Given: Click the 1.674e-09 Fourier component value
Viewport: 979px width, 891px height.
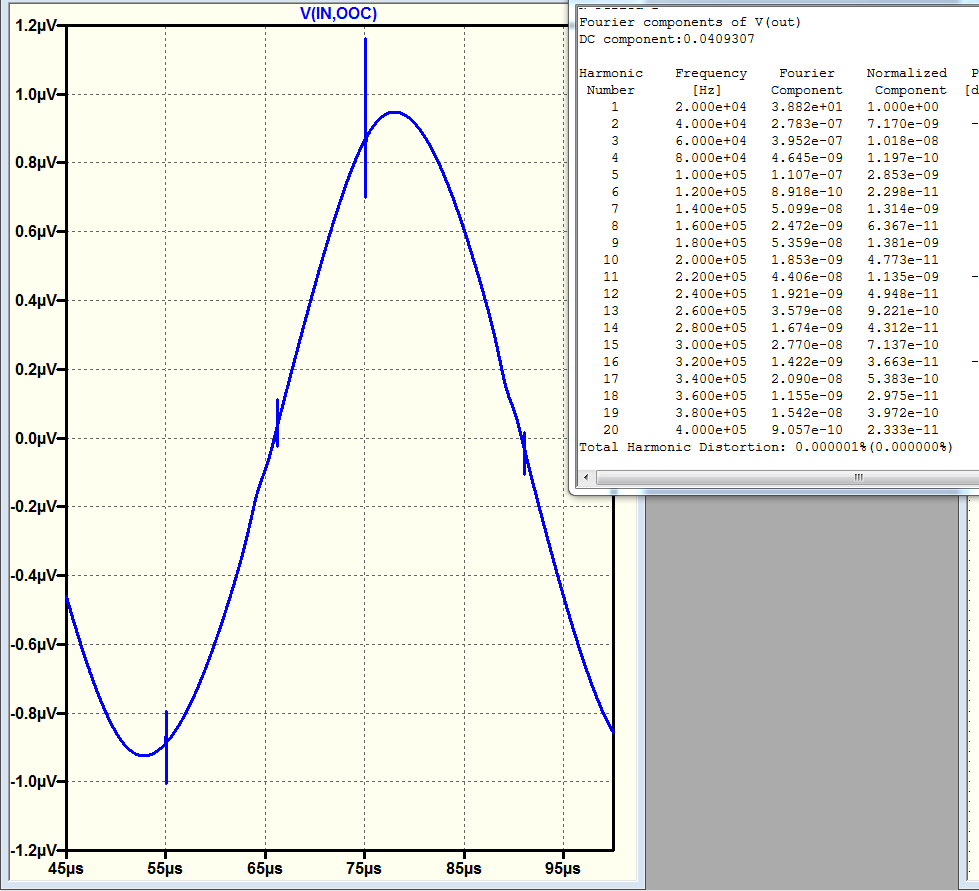Looking at the screenshot, I should (807, 328).
